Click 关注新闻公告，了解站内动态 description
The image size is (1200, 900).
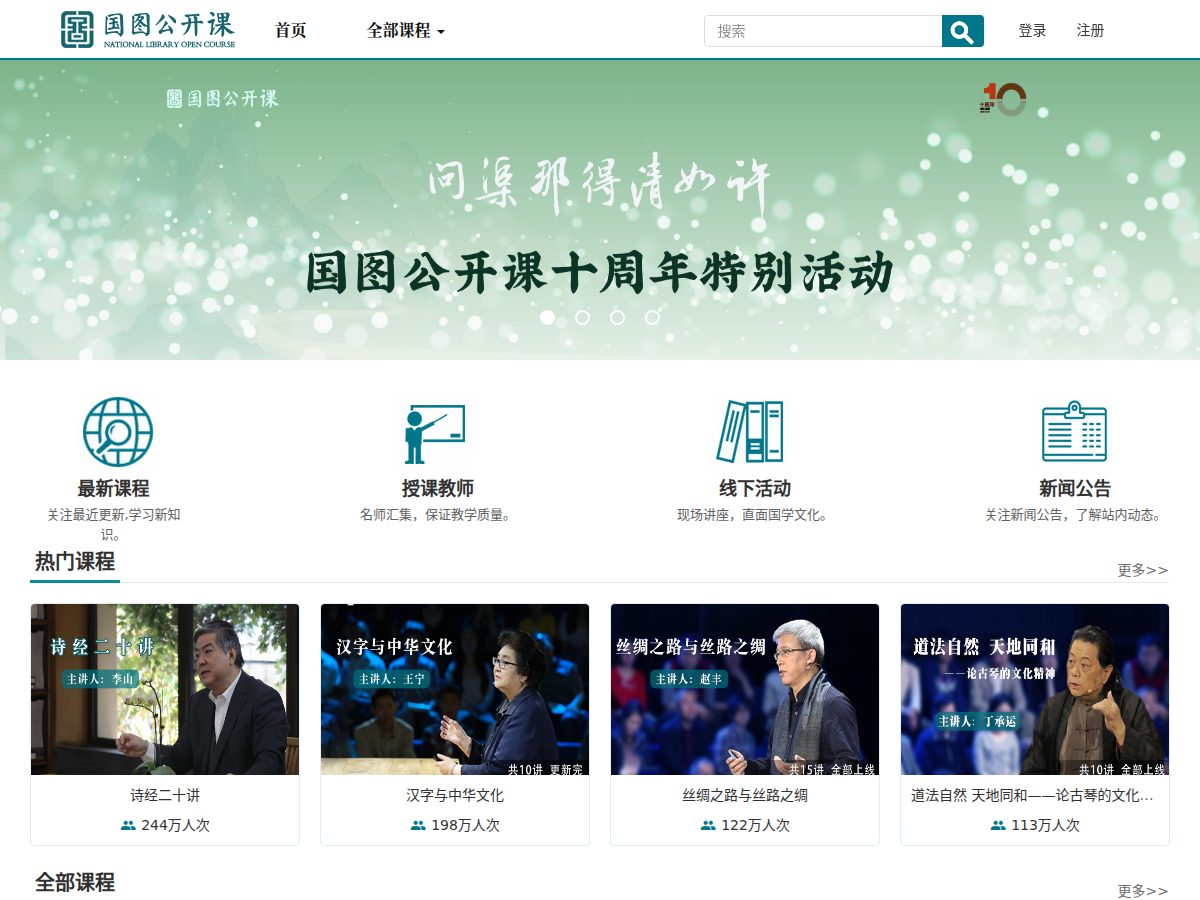click(x=1075, y=516)
